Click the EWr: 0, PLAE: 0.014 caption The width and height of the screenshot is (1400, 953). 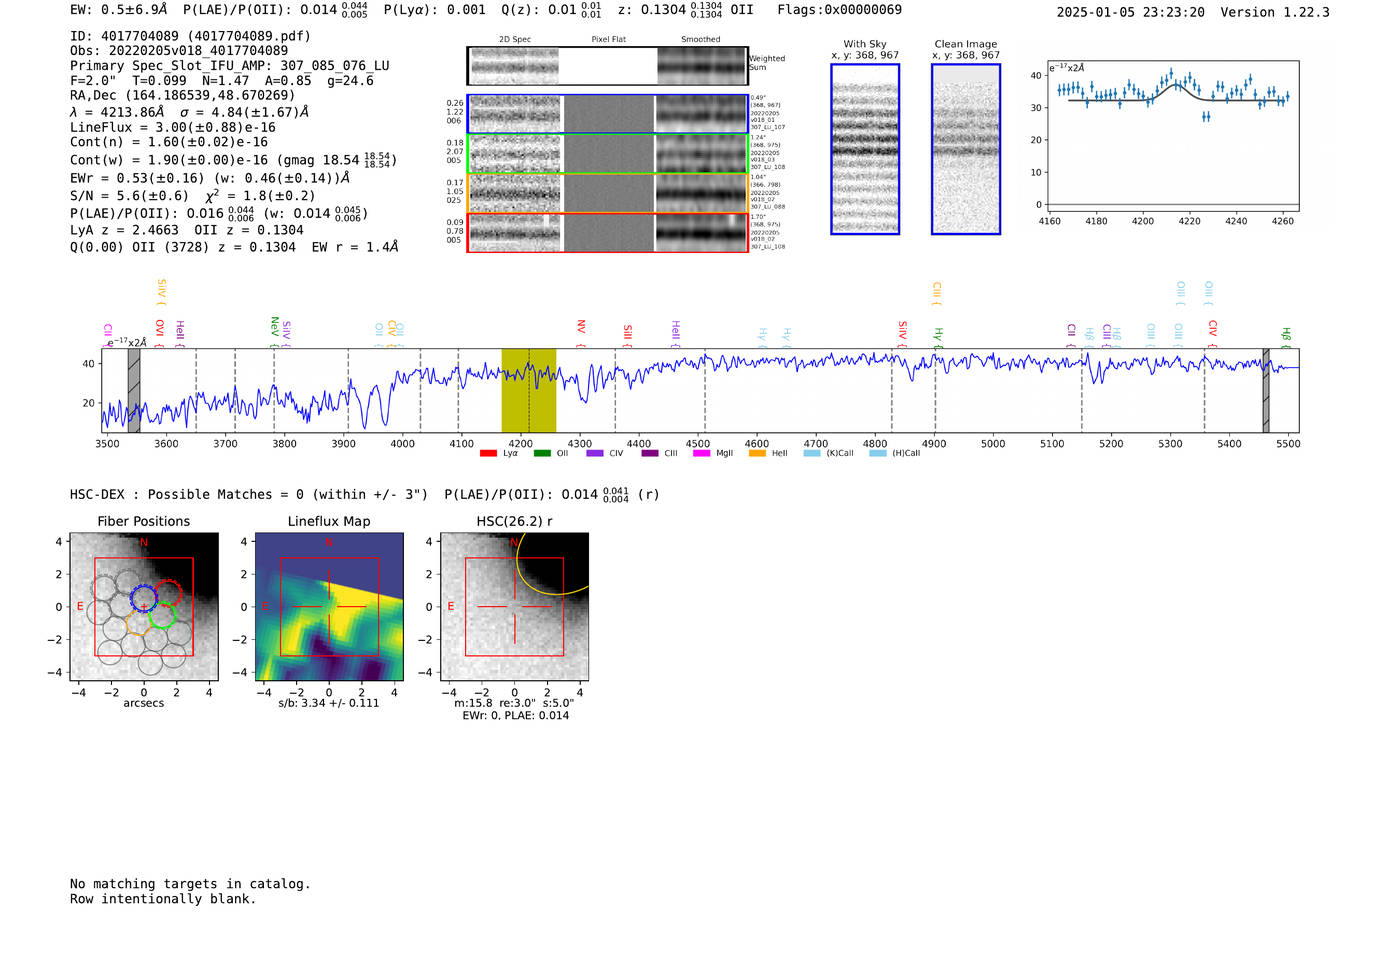click(x=515, y=716)
